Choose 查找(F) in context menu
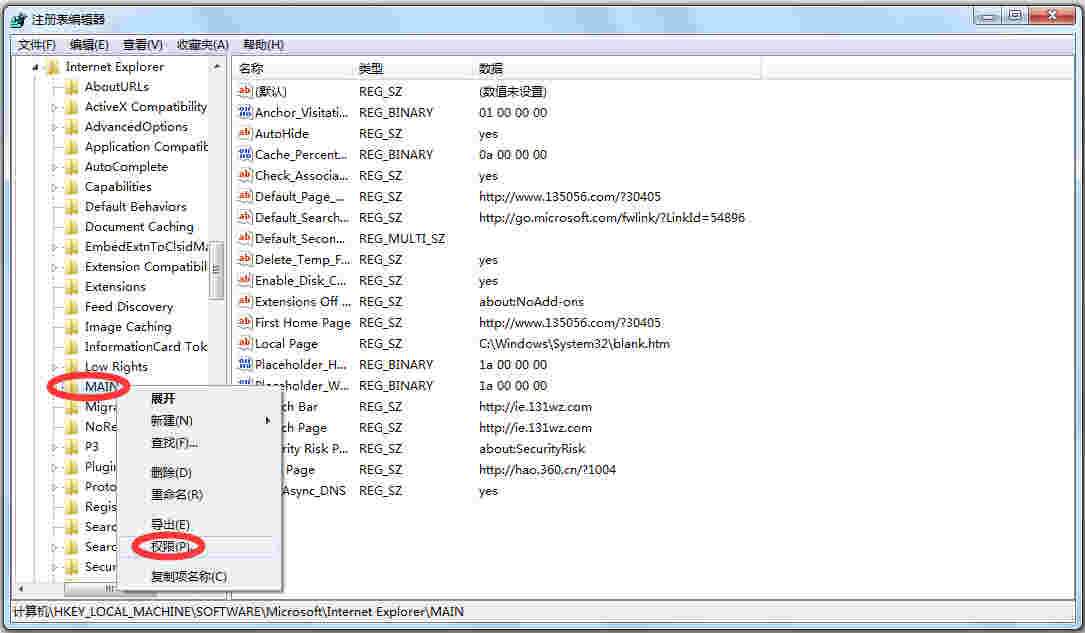 click(x=200, y=443)
